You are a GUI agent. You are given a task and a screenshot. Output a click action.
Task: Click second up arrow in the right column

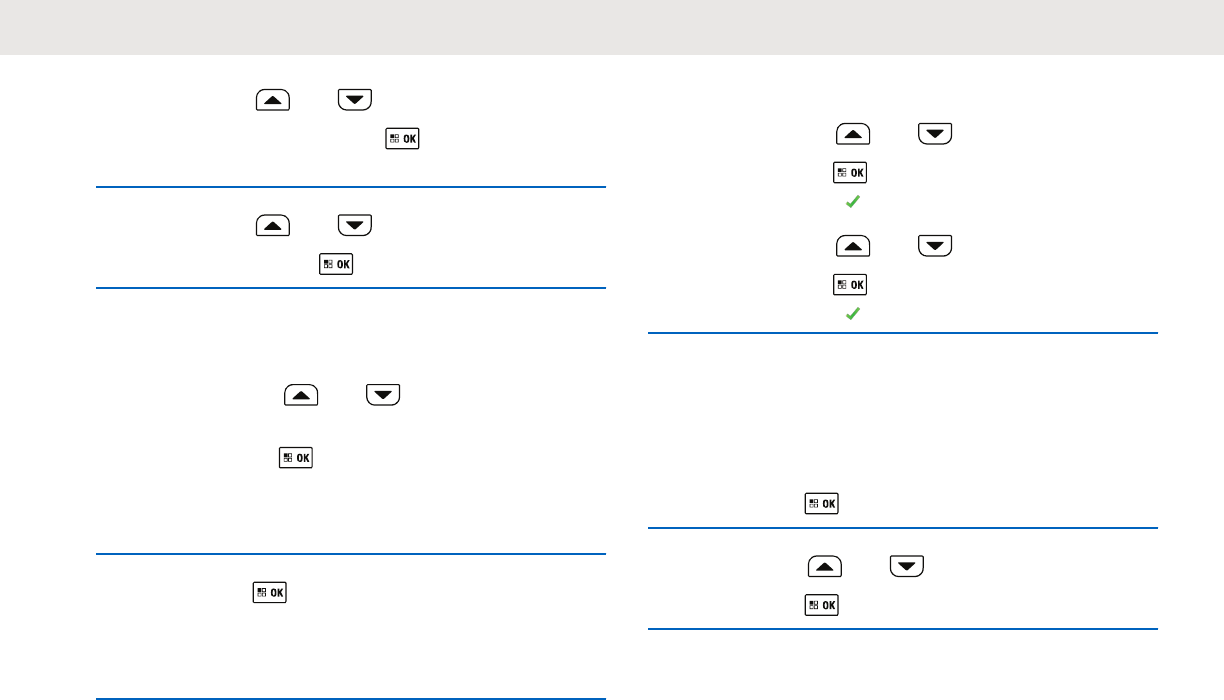pyautogui.click(x=853, y=245)
